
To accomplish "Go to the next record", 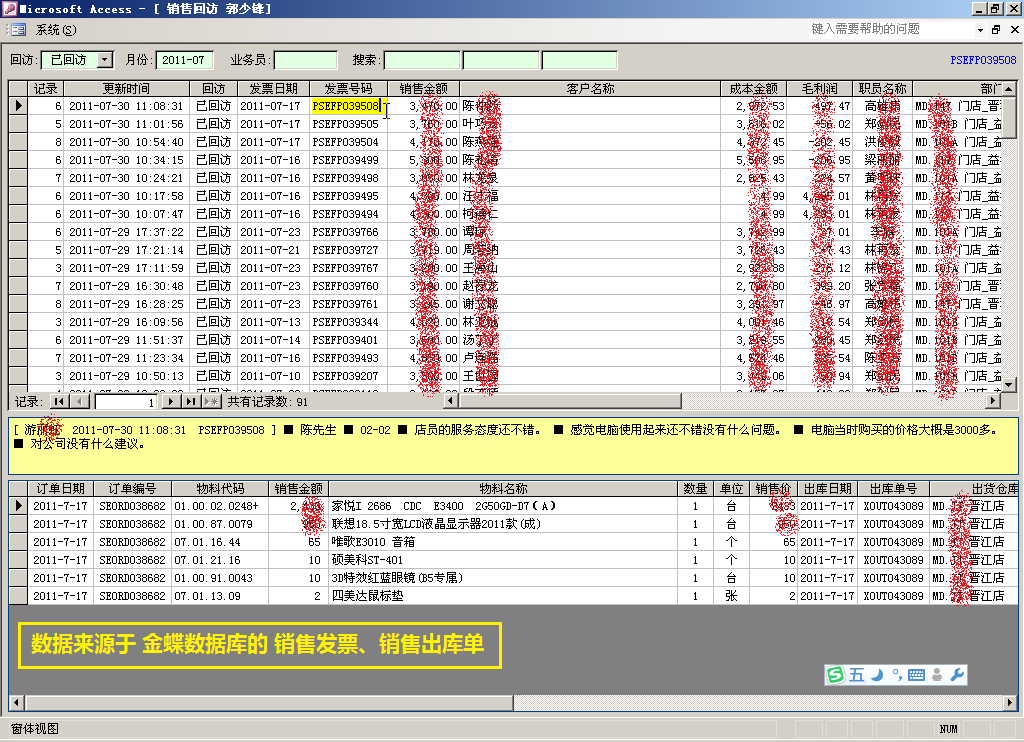I will coord(171,401).
